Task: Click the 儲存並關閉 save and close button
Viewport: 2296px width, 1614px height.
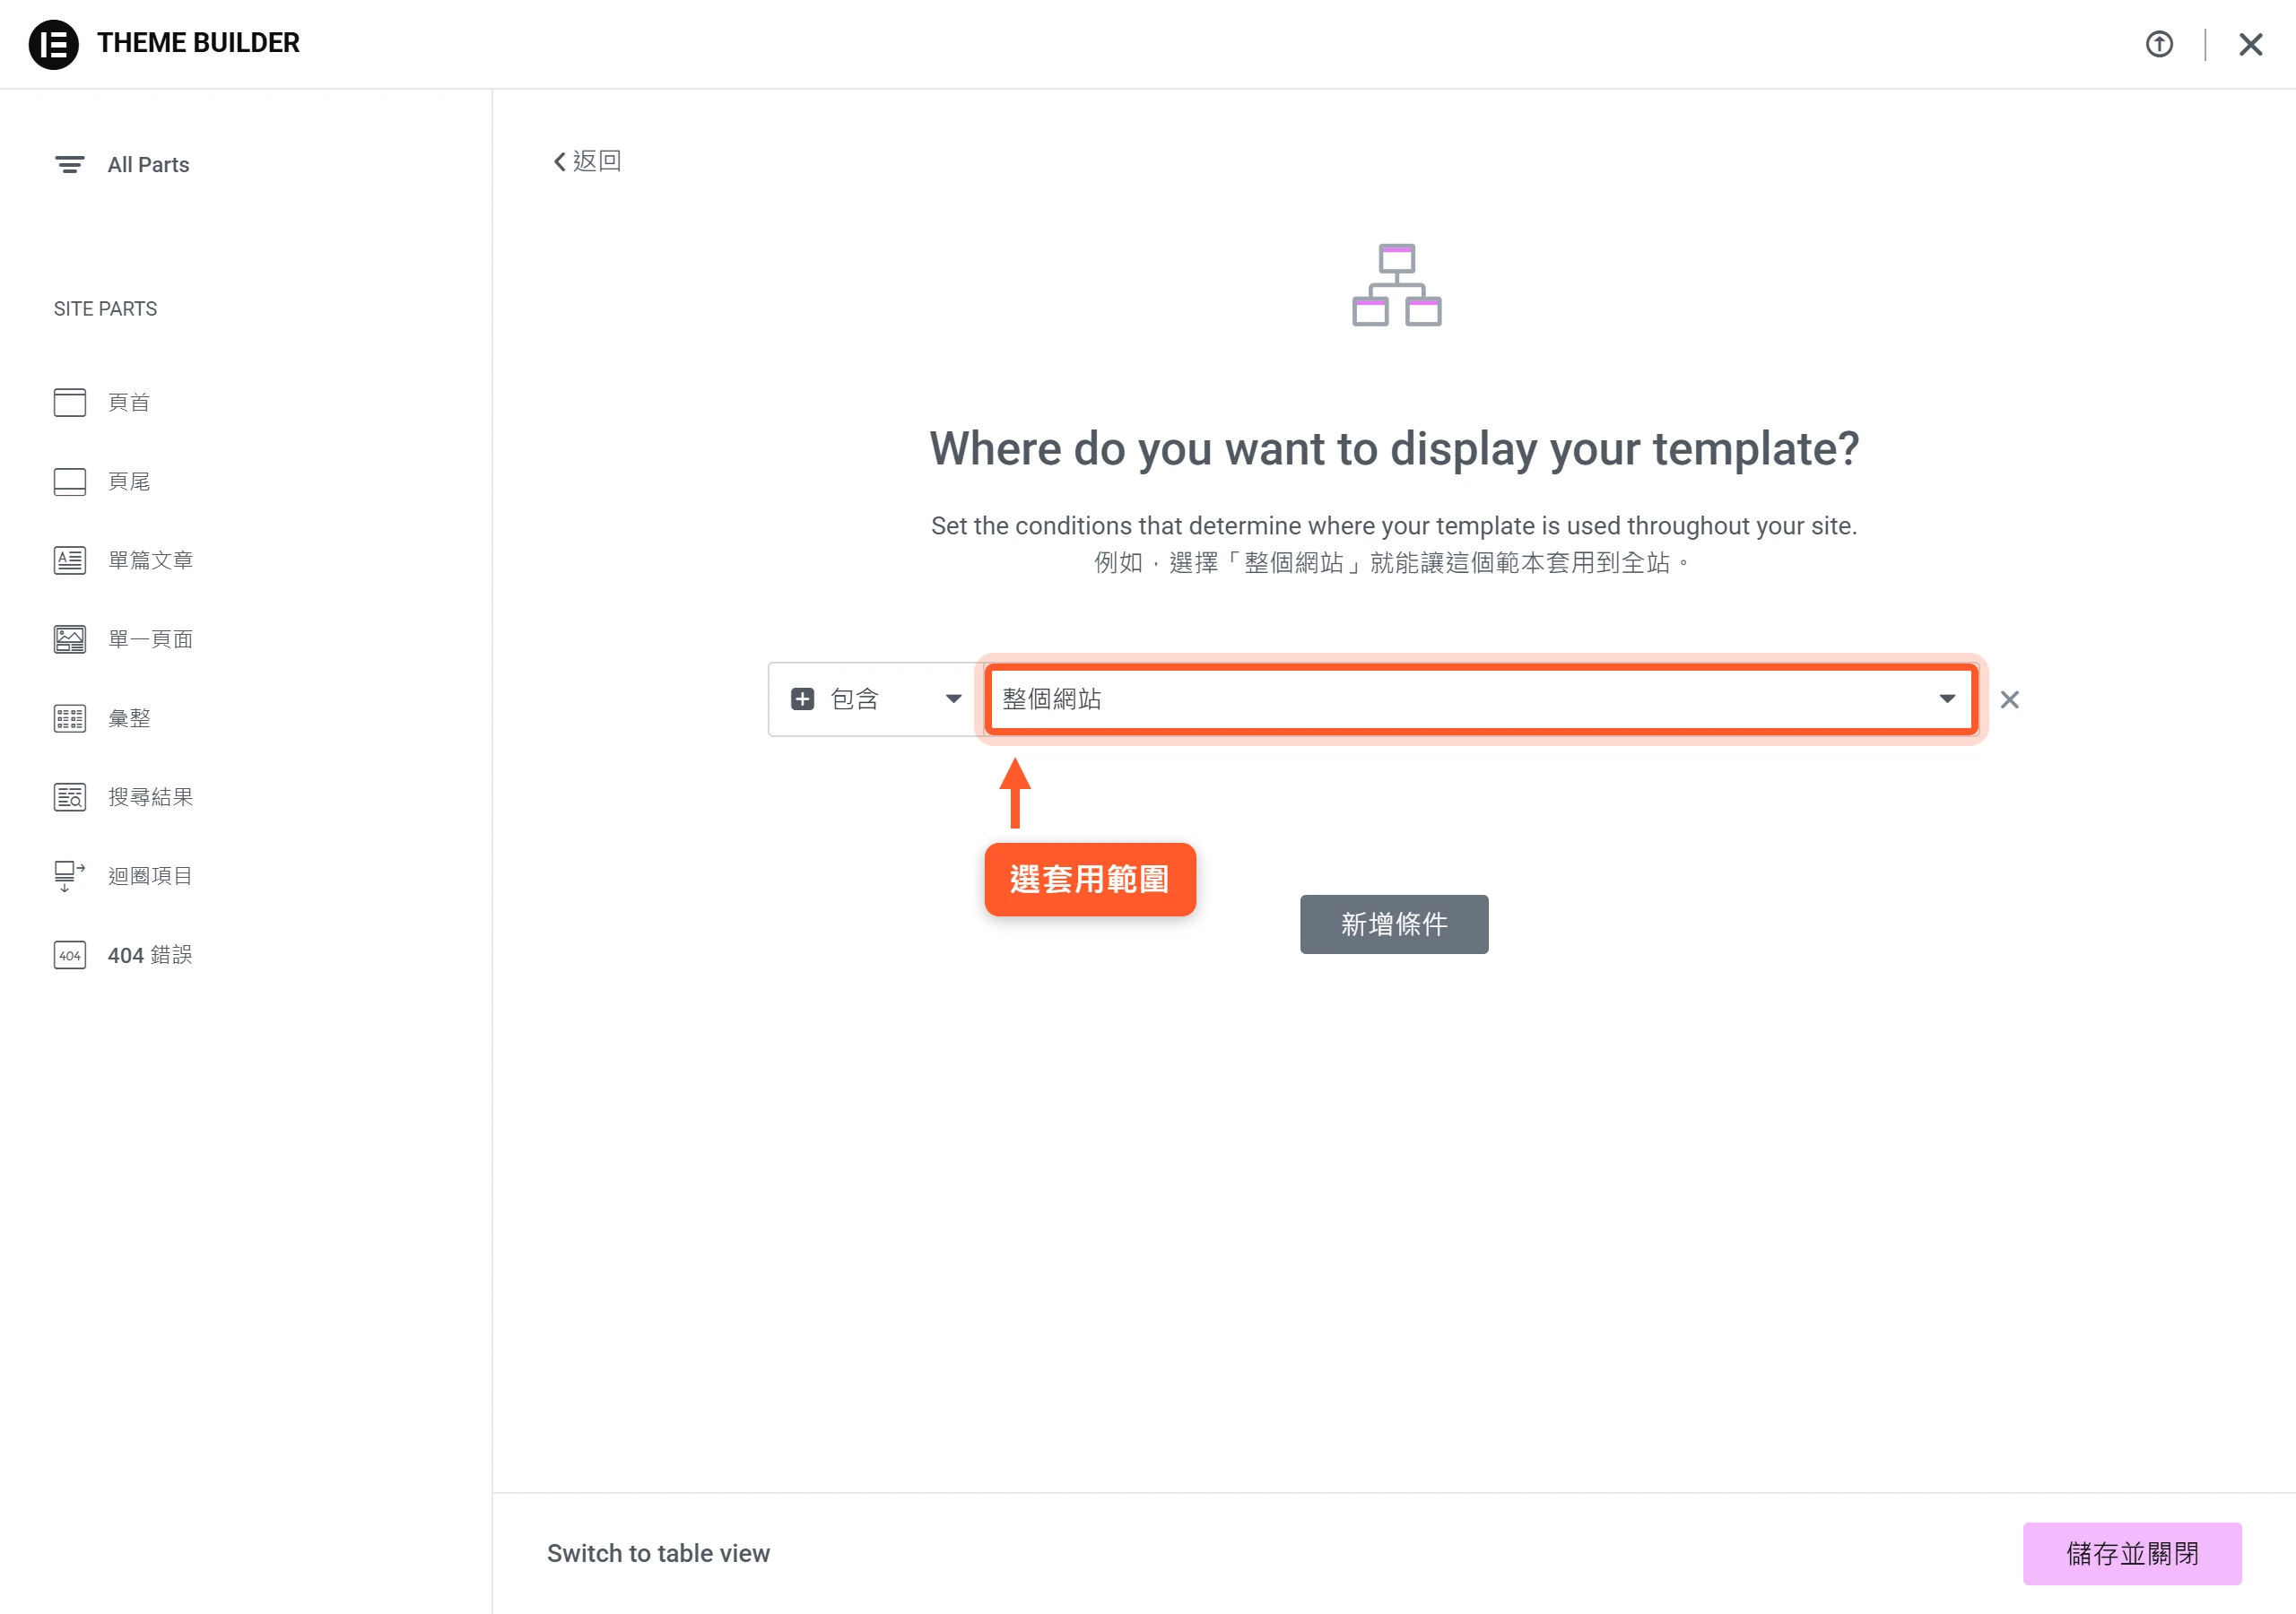Action: click(x=2132, y=1553)
